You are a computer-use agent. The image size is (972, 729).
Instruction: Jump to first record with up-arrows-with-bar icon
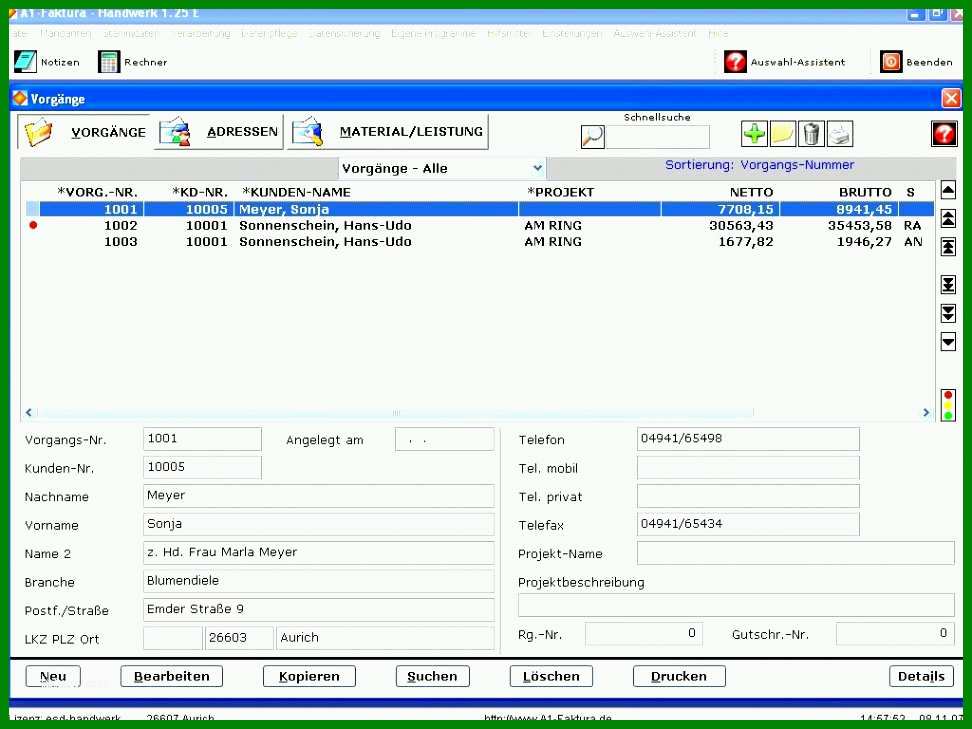[x=948, y=247]
